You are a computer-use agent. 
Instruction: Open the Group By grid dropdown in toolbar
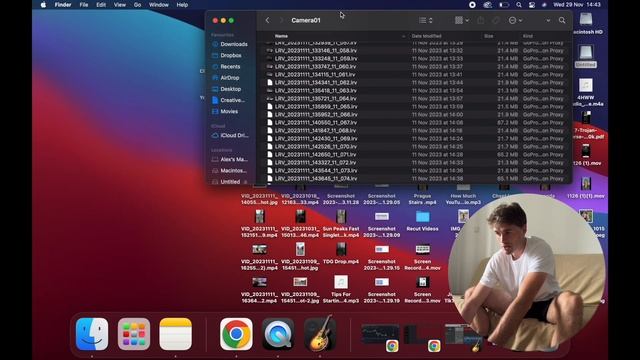[462, 20]
